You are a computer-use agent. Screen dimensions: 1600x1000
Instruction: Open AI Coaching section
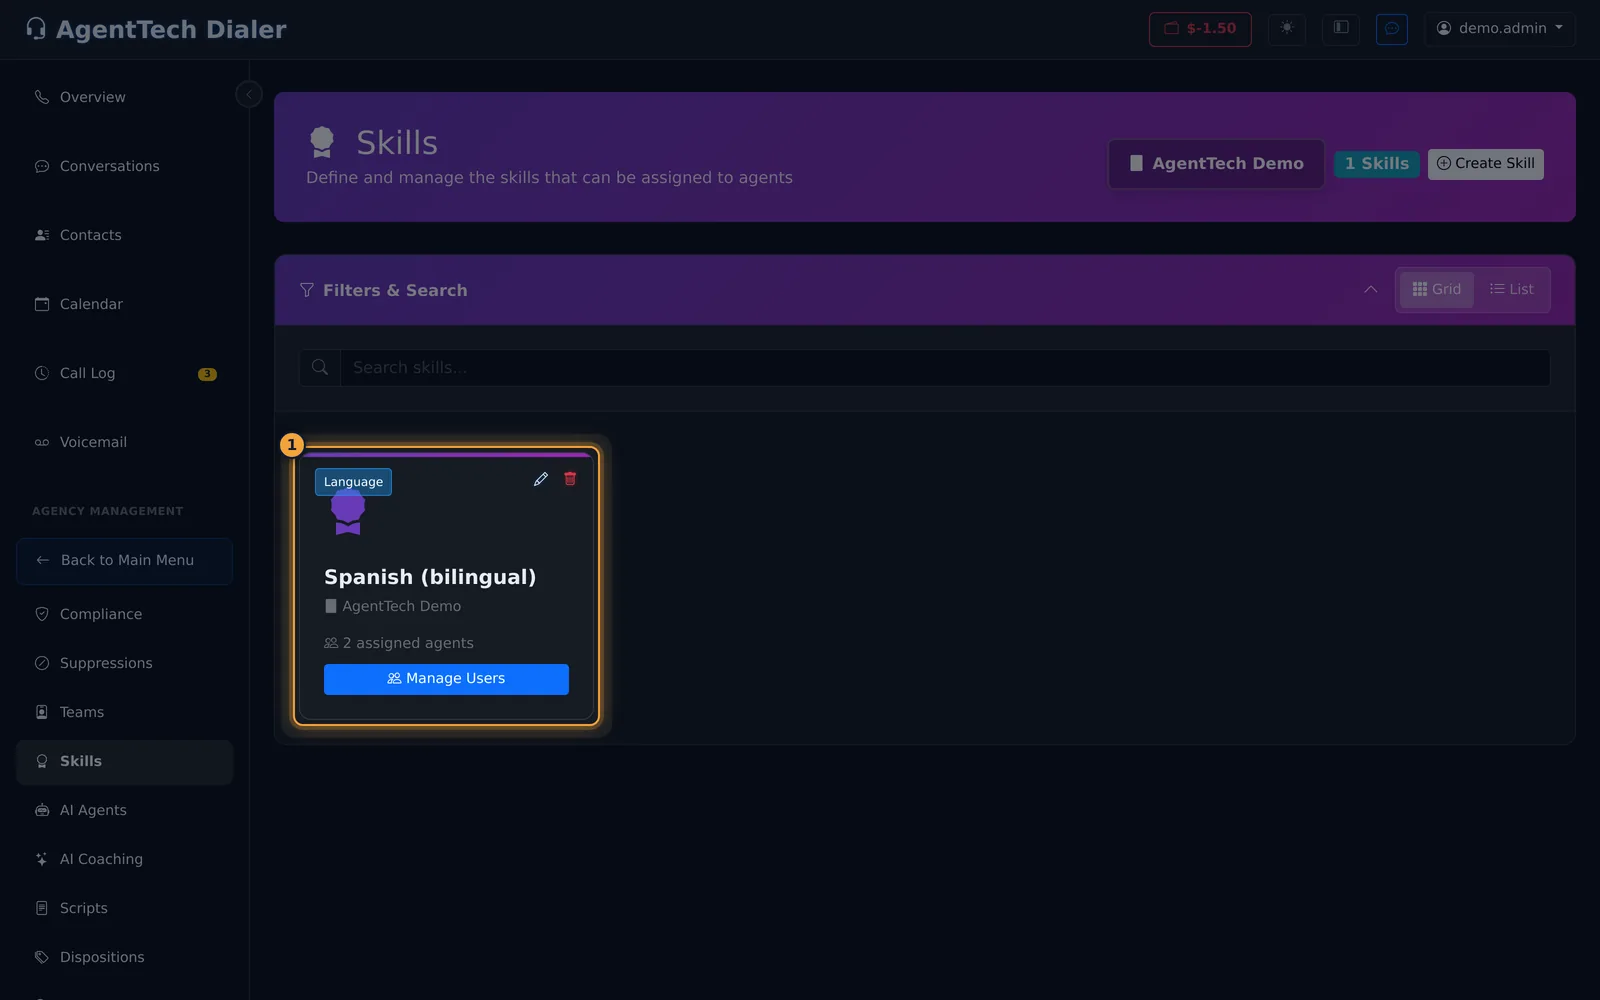pyautogui.click(x=125, y=859)
